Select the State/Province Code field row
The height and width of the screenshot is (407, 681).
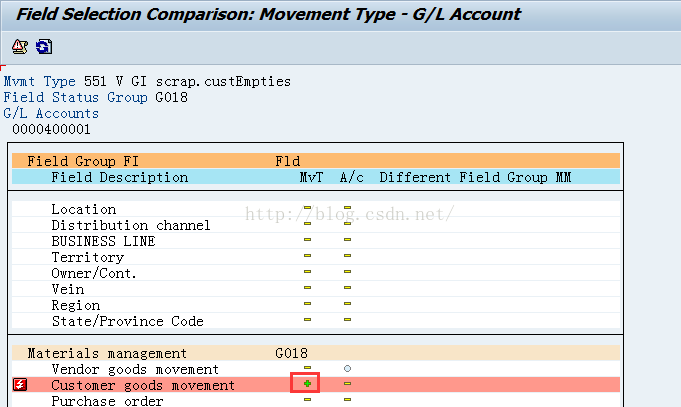click(316, 321)
